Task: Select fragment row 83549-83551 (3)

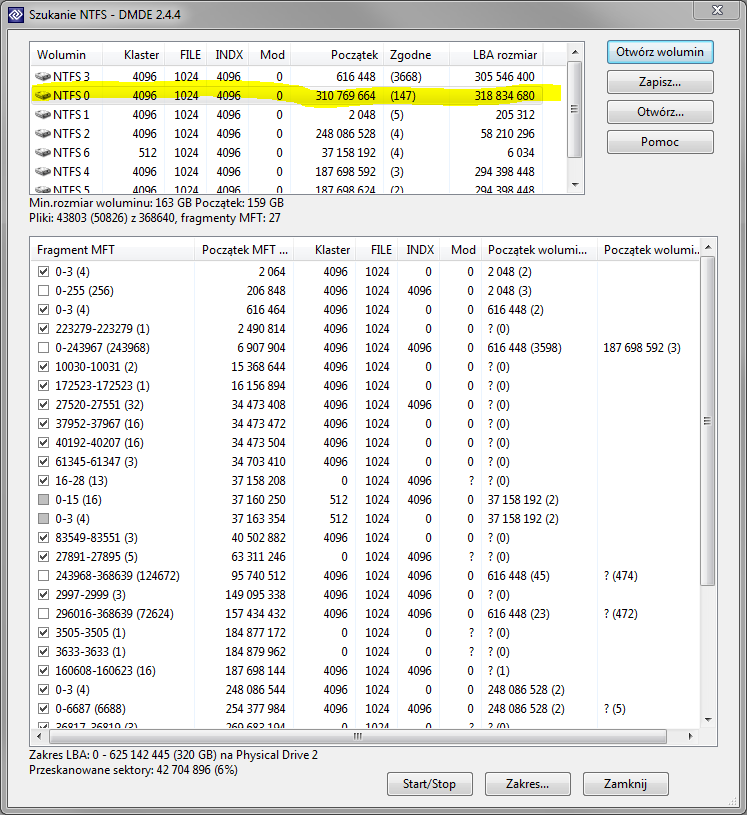Action: (365, 537)
